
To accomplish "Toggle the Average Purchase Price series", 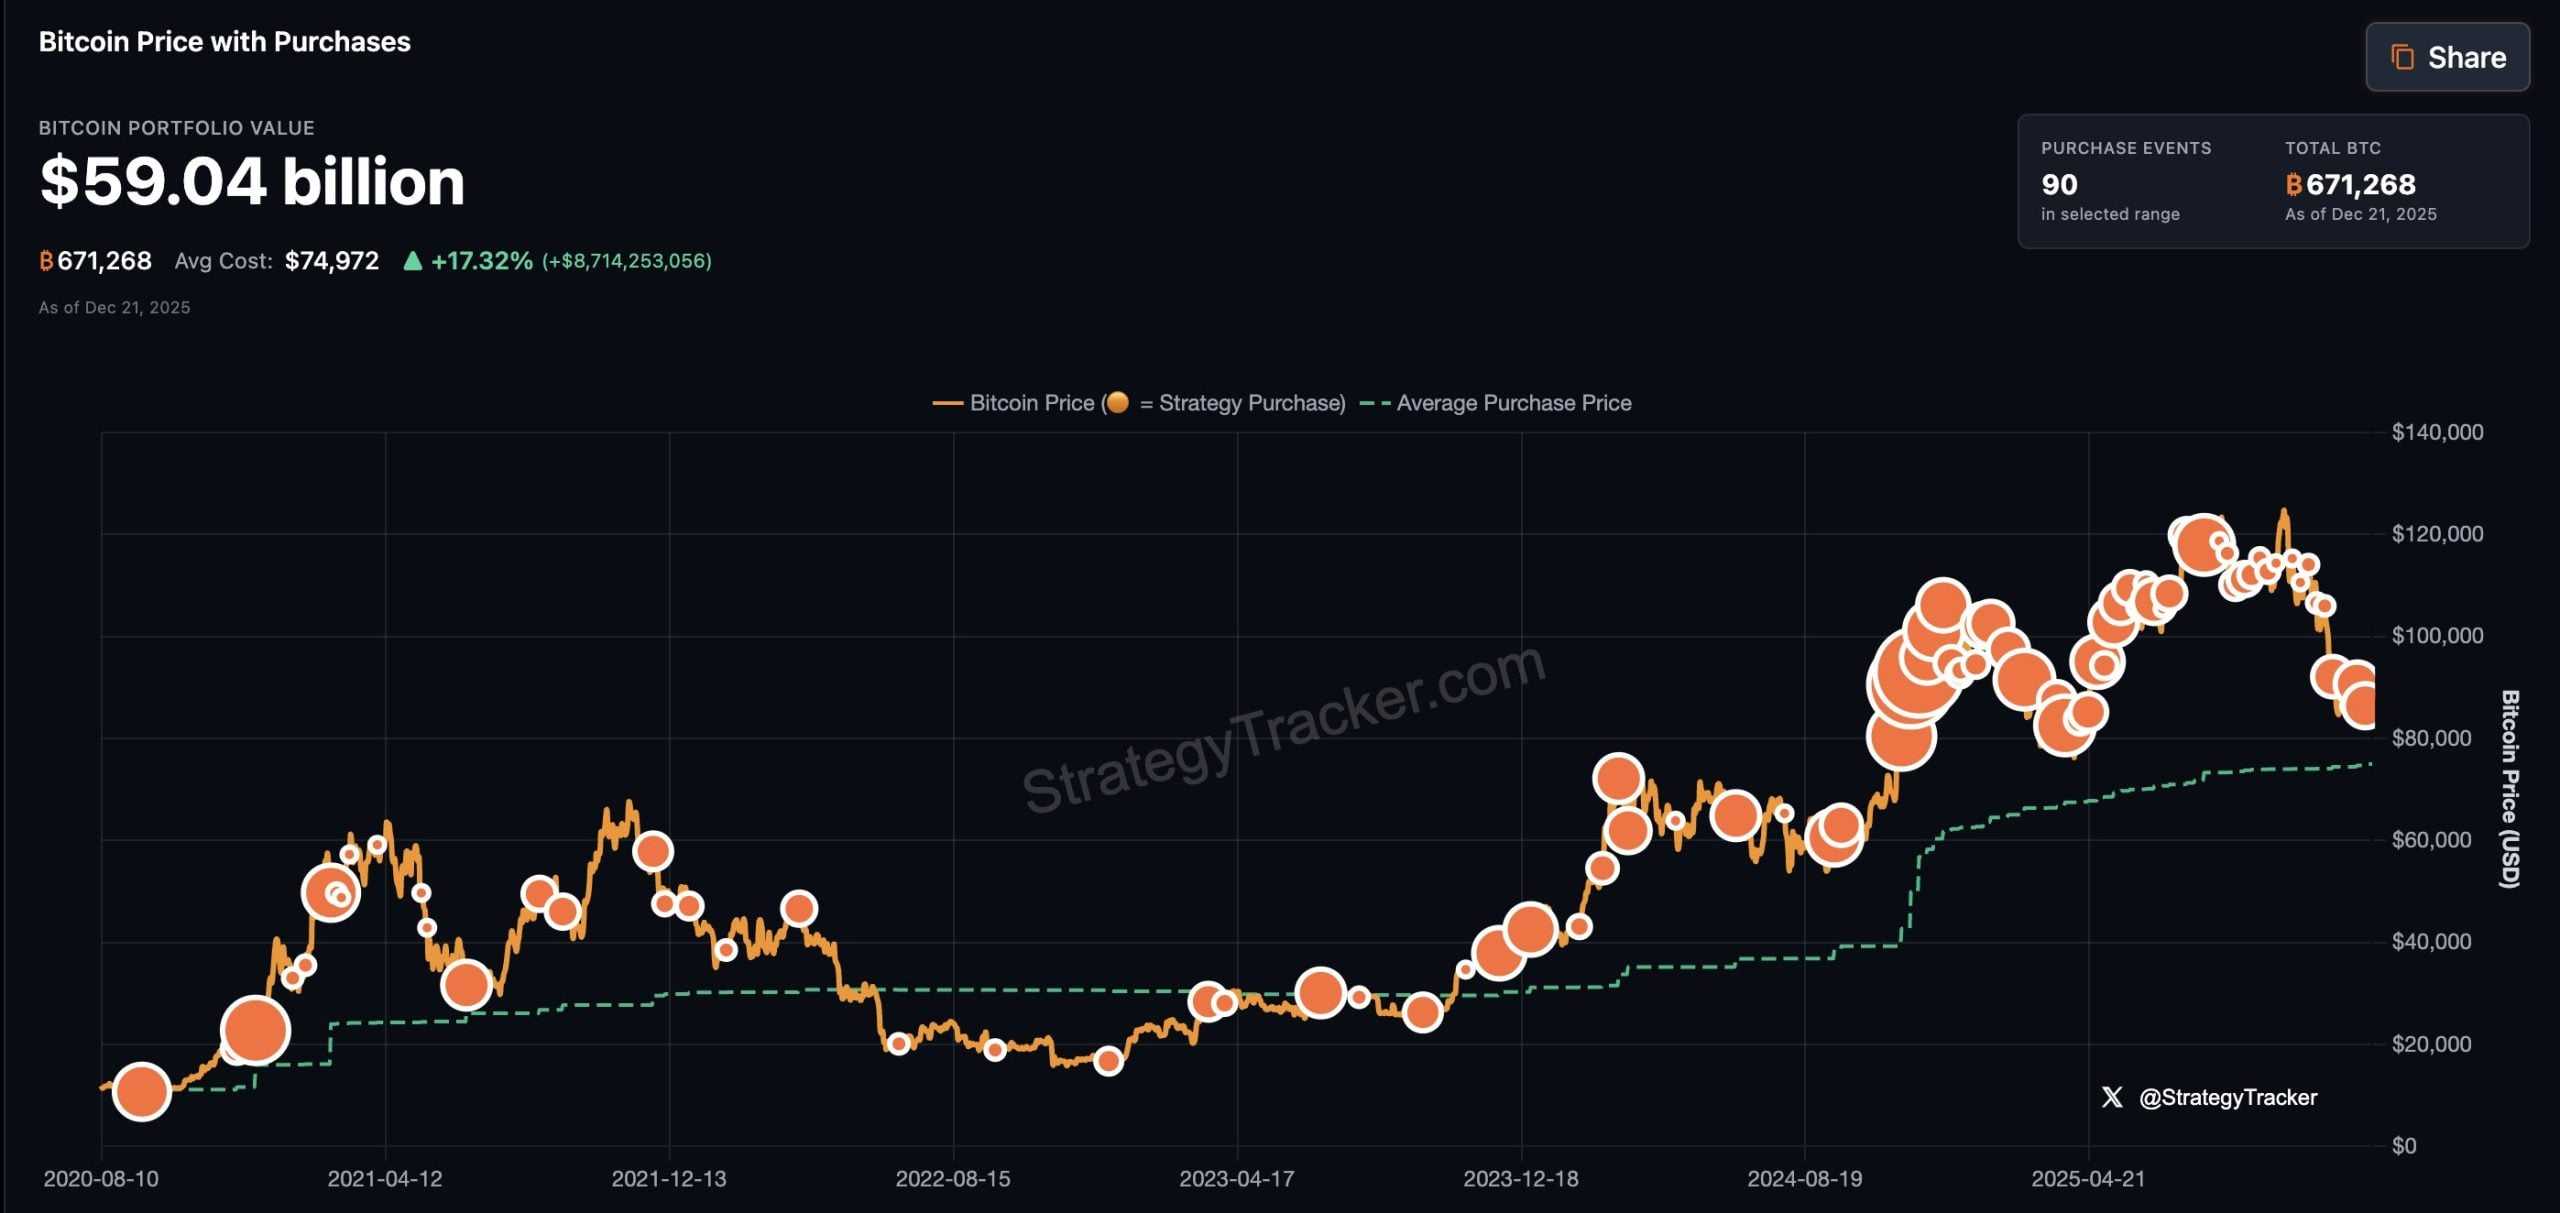I will pos(1510,403).
